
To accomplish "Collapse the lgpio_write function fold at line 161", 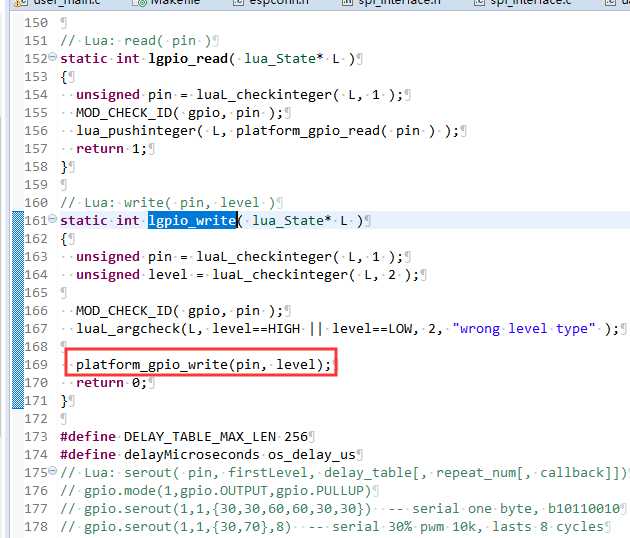I will (x=52, y=219).
